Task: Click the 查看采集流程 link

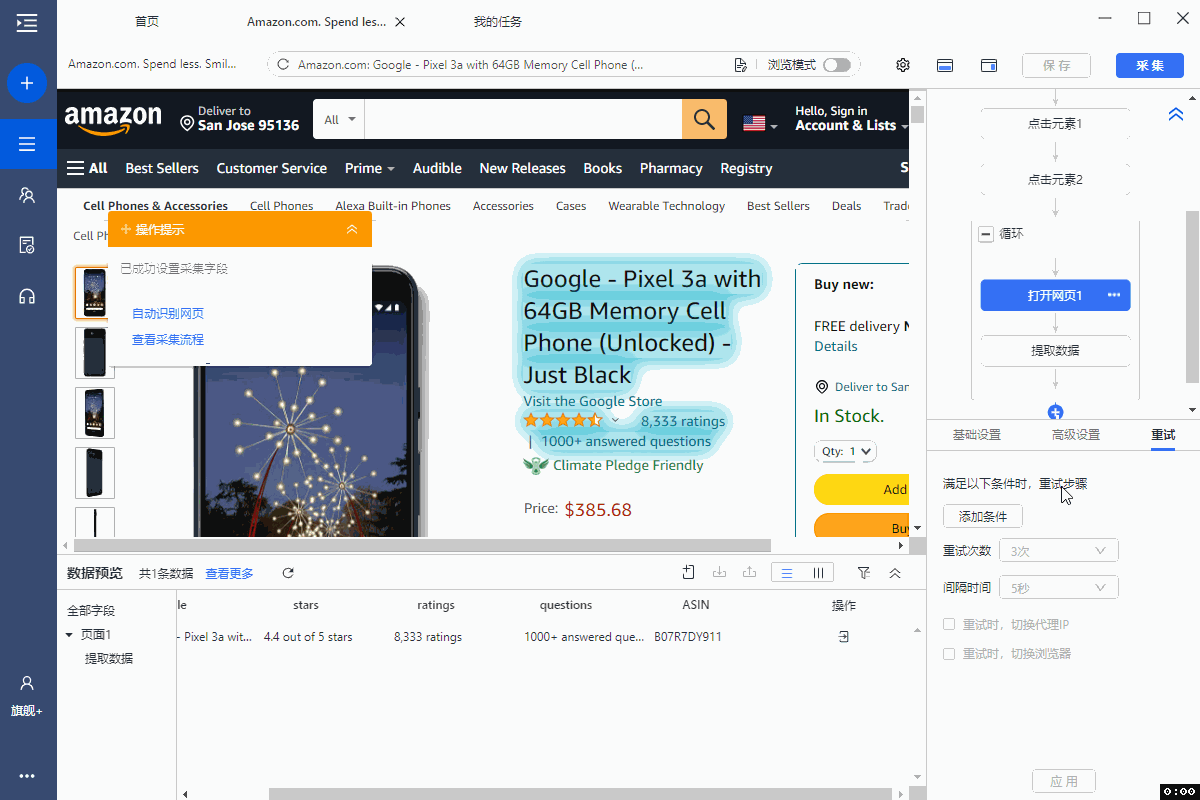Action: [x=168, y=340]
